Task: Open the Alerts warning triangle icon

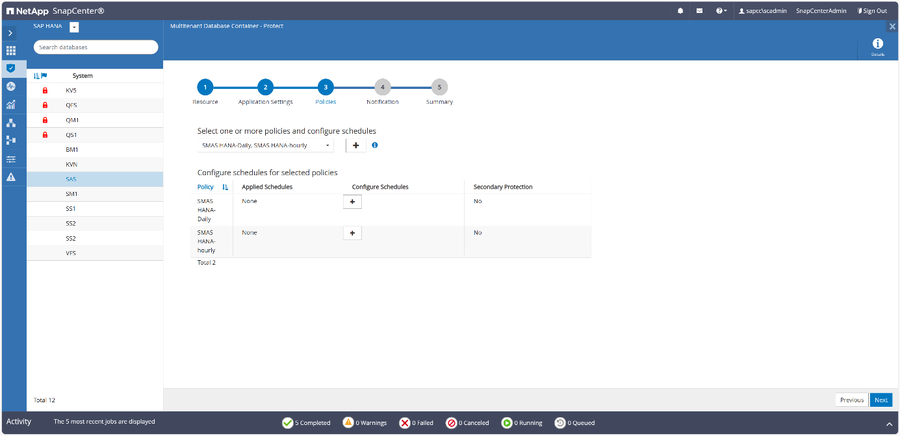Action: pos(11,177)
